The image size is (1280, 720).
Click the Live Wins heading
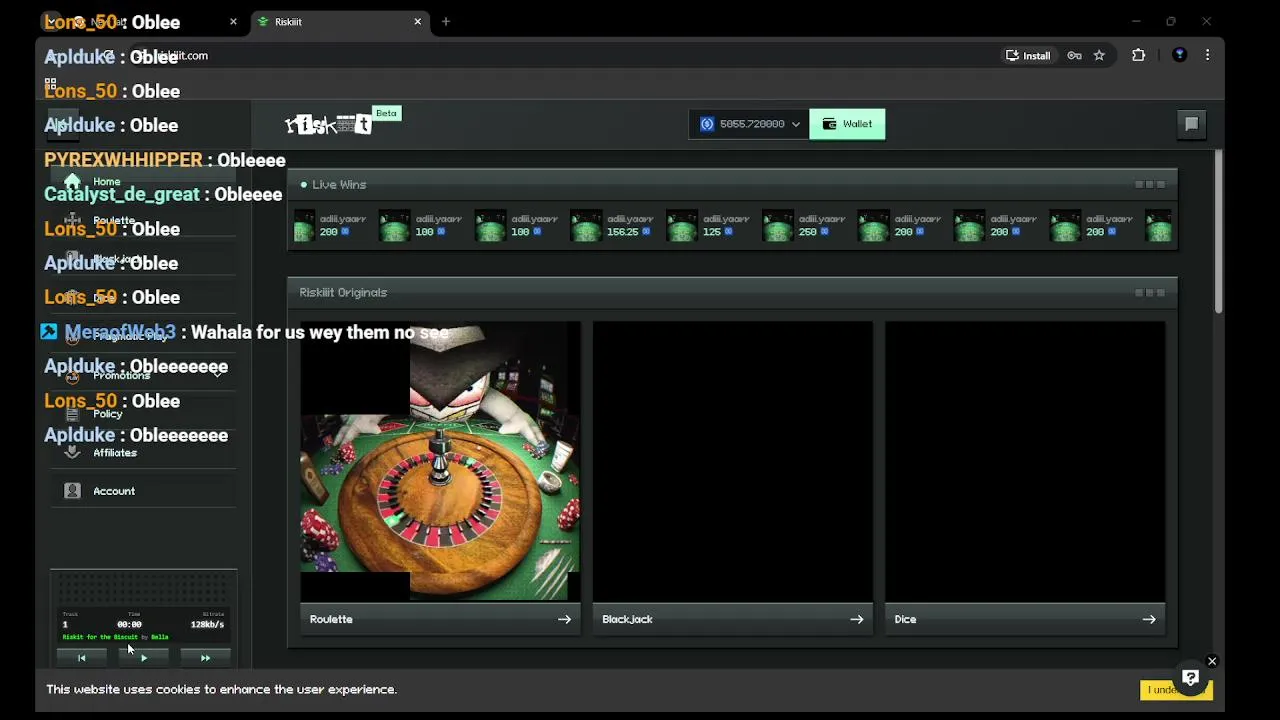(x=339, y=185)
